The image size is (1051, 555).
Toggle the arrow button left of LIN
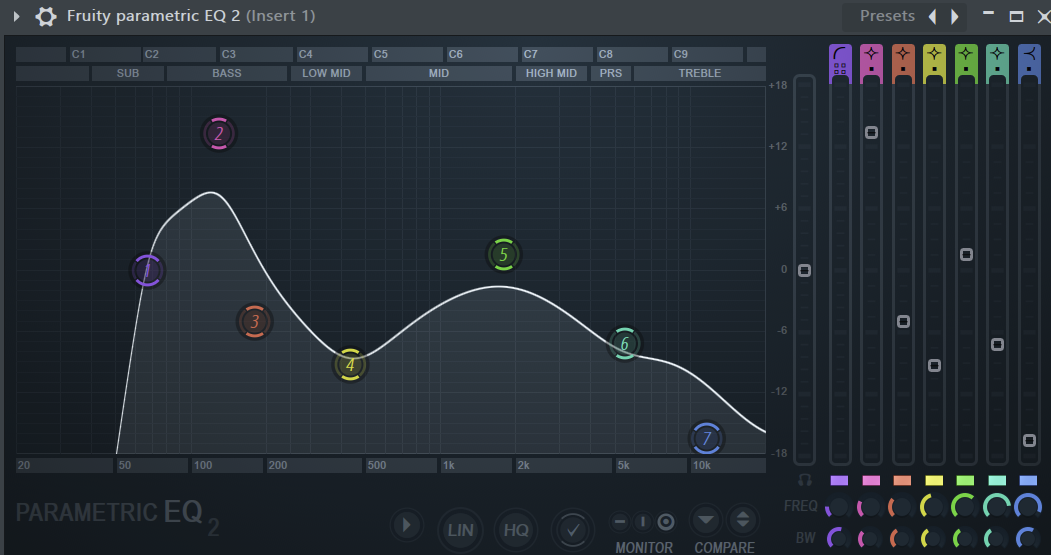[406, 526]
